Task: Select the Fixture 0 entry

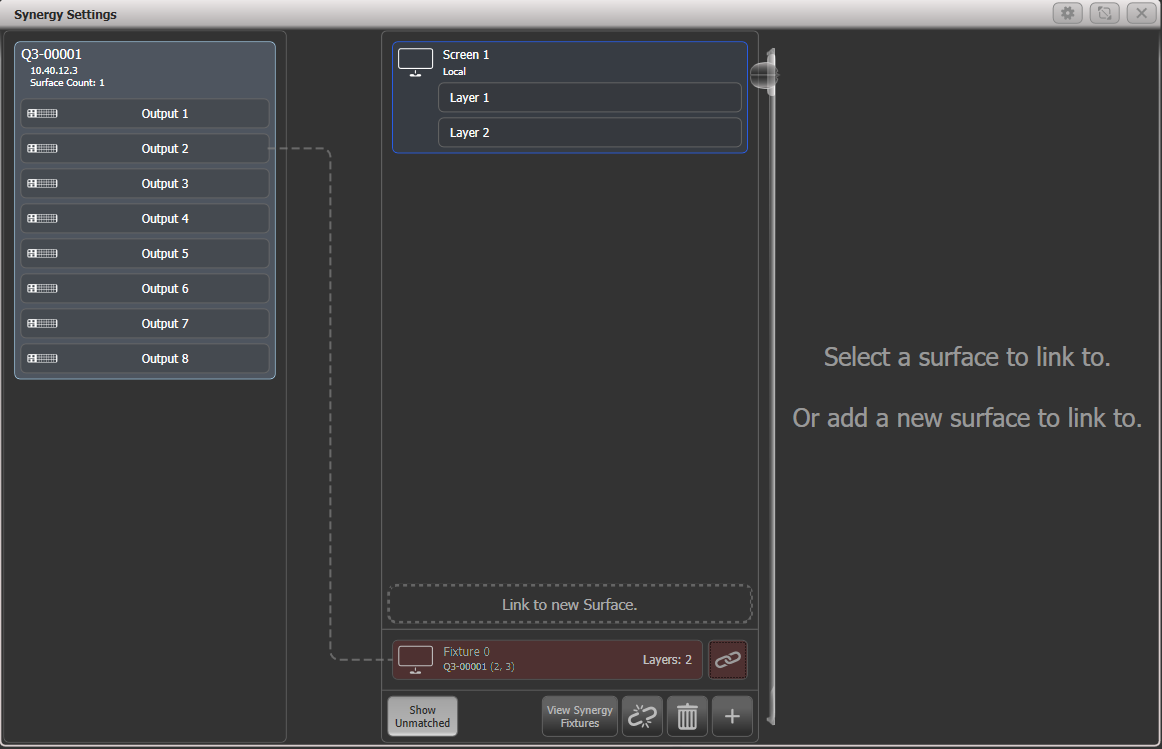Action: [547, 659]
